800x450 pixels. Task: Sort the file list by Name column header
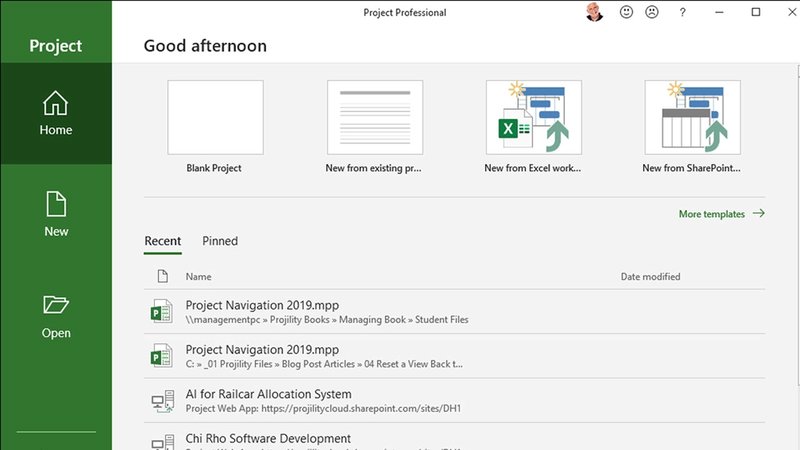(198, 277)
